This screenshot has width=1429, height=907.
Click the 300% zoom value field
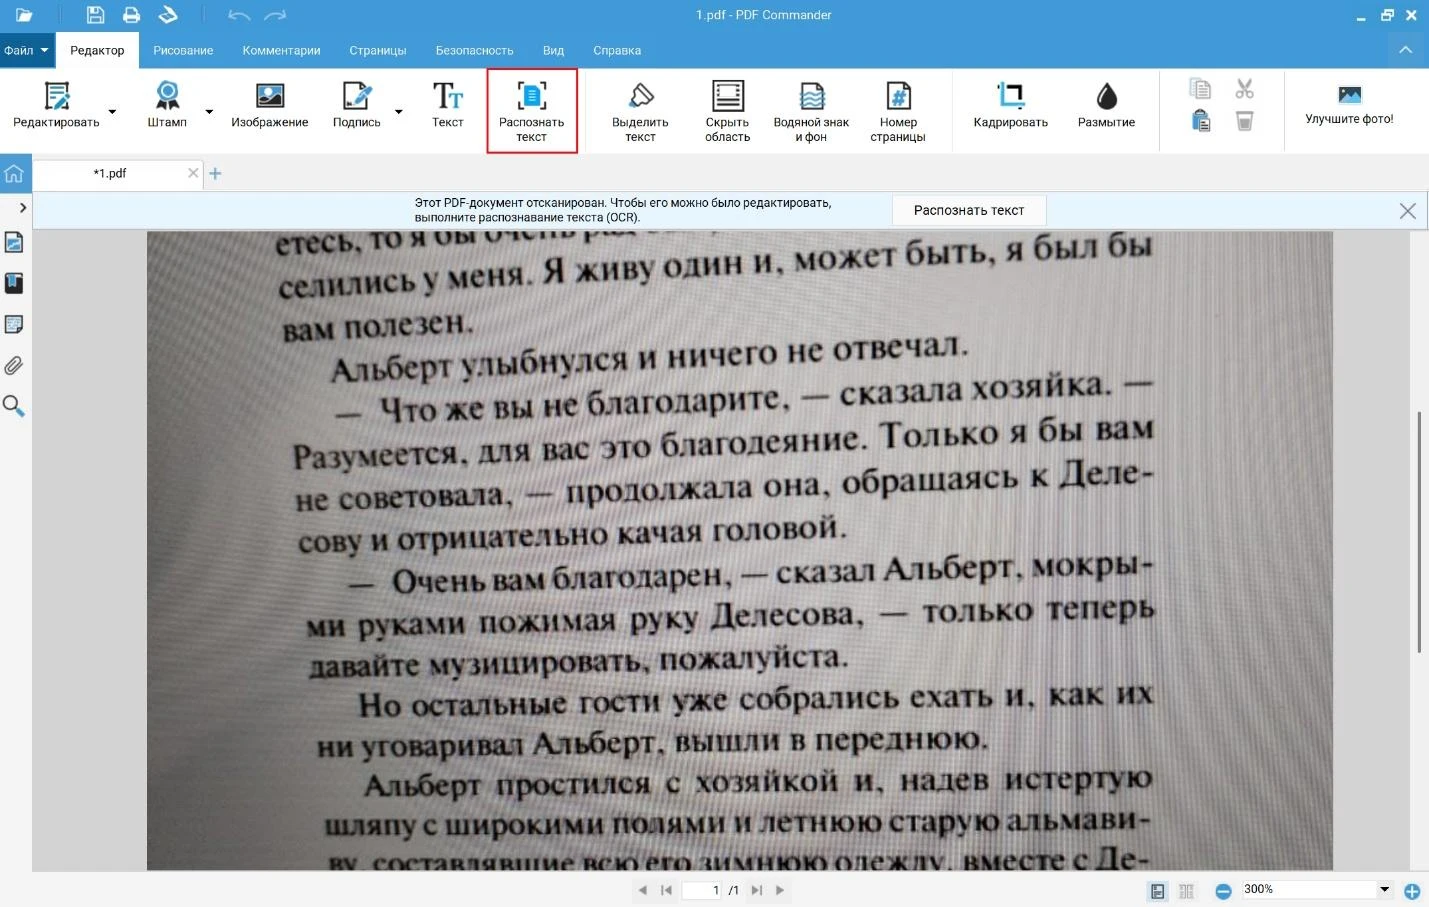(1309, 889)
